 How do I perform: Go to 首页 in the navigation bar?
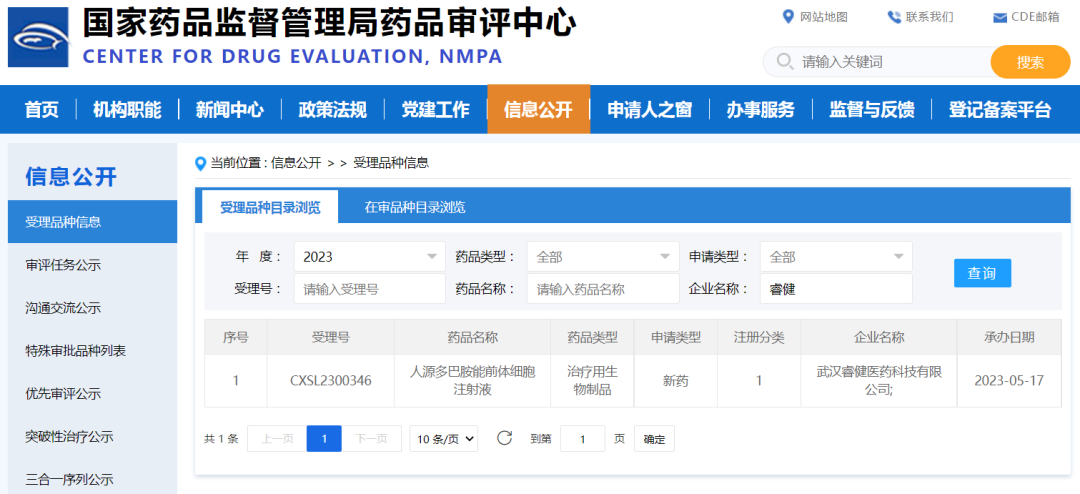41,110
